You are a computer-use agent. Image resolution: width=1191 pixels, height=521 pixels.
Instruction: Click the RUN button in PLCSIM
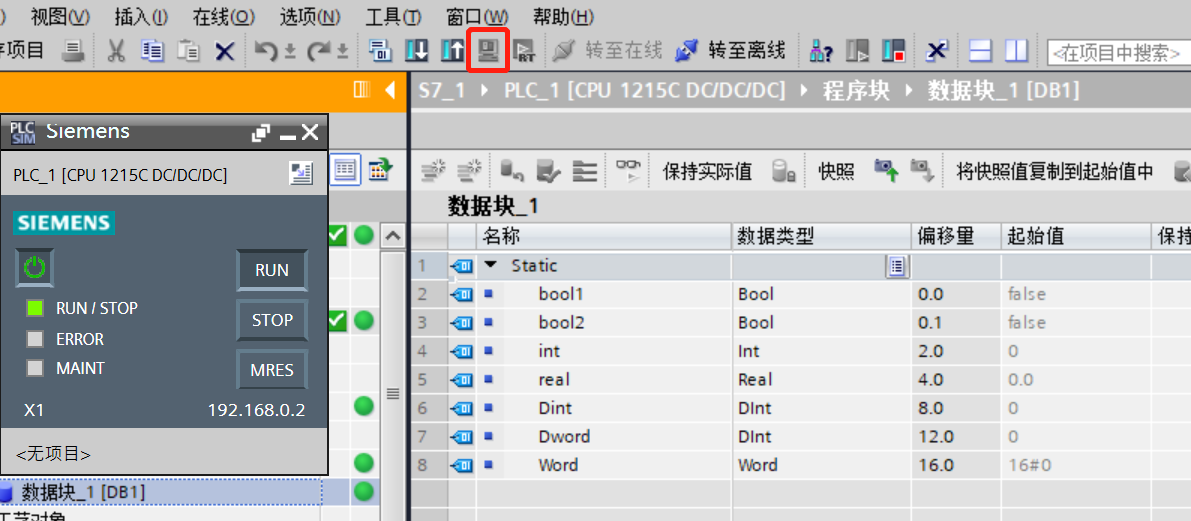(x=272, y=270)
